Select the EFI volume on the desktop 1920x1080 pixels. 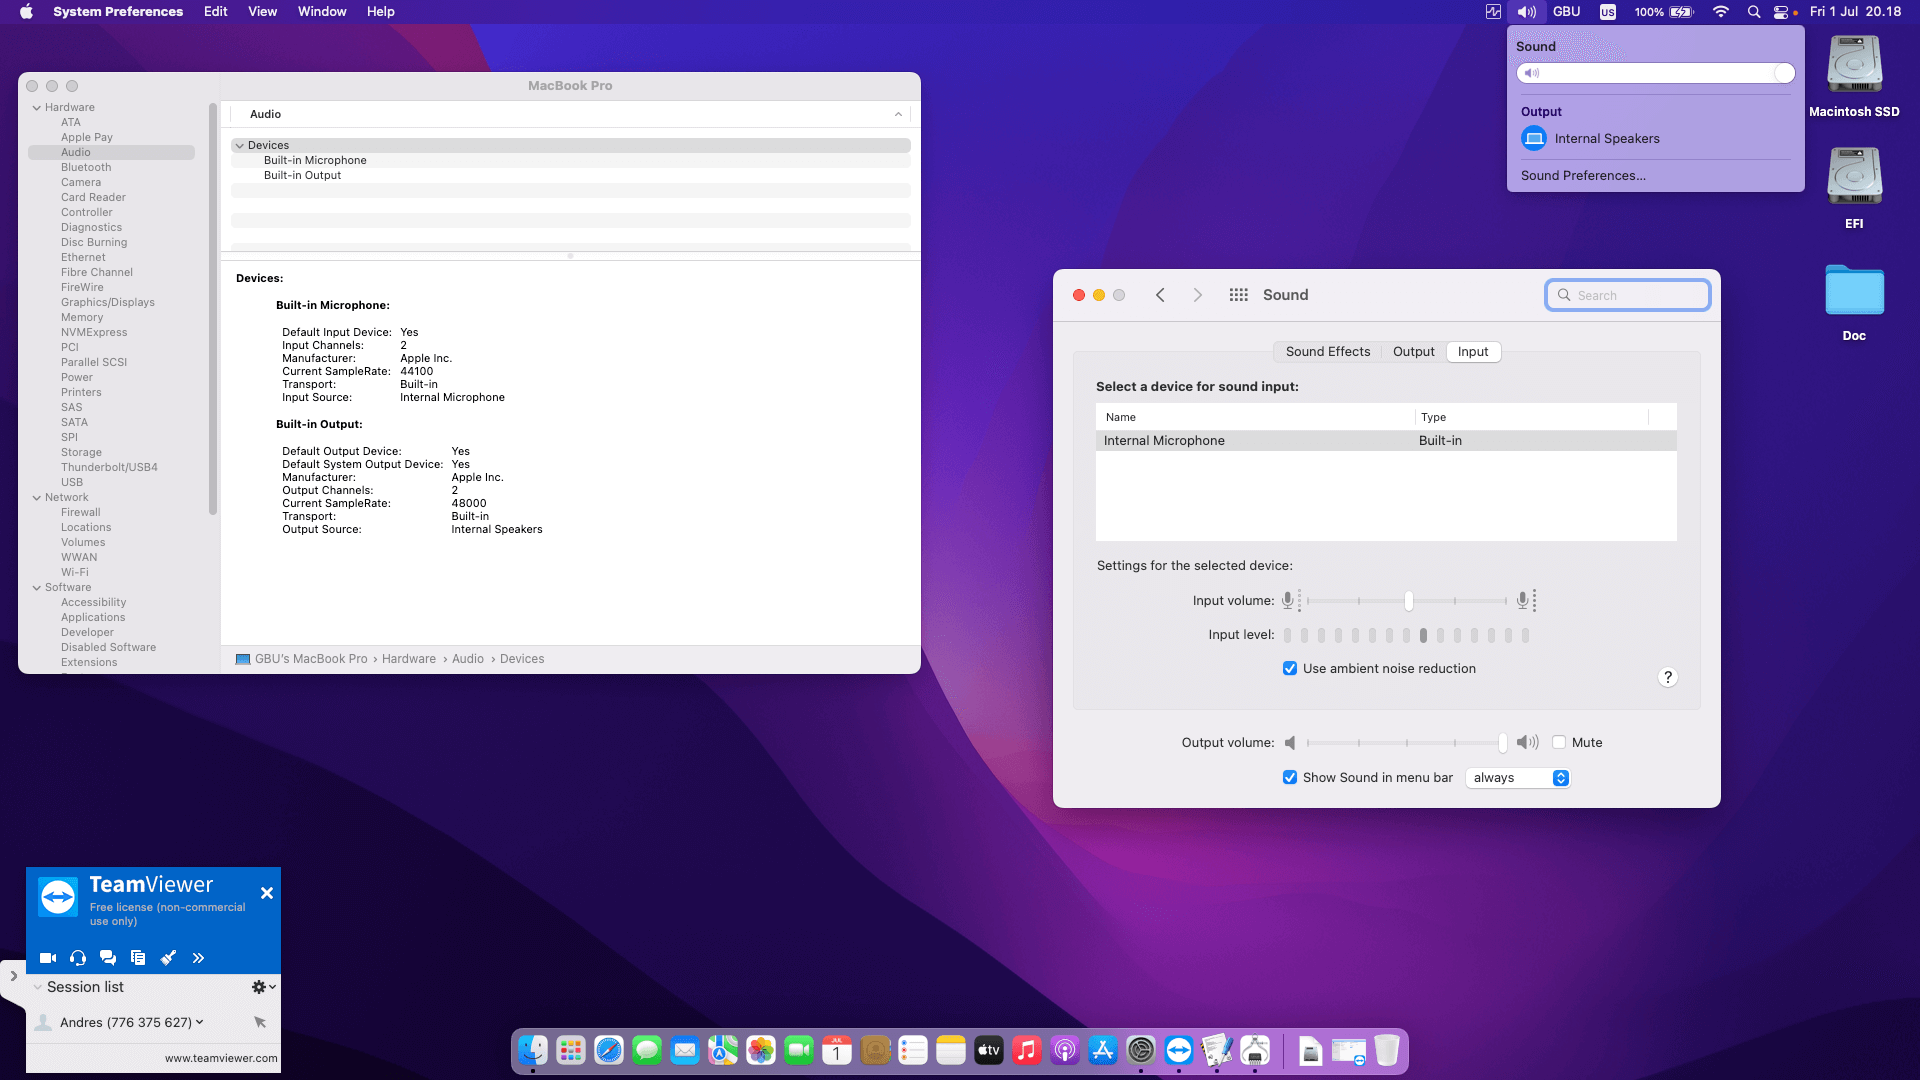pos(1854,176)
